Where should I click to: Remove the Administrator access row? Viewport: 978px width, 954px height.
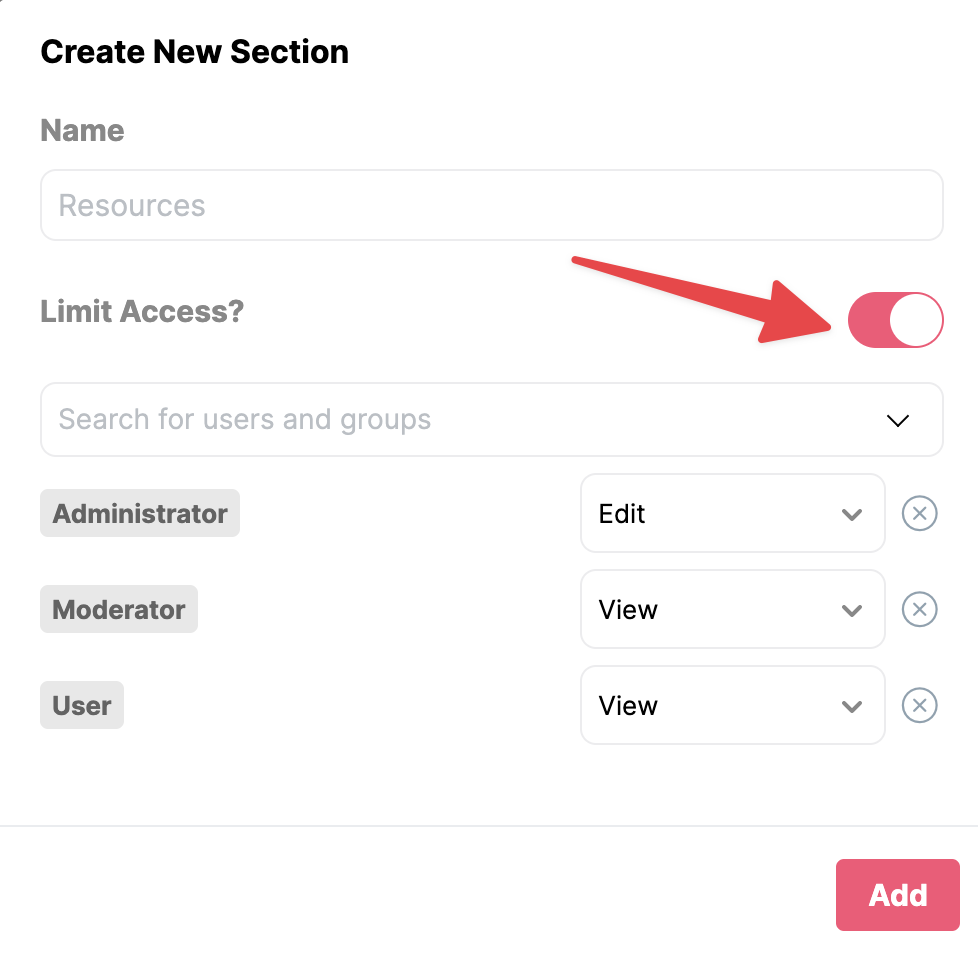[x=919, y=513]
